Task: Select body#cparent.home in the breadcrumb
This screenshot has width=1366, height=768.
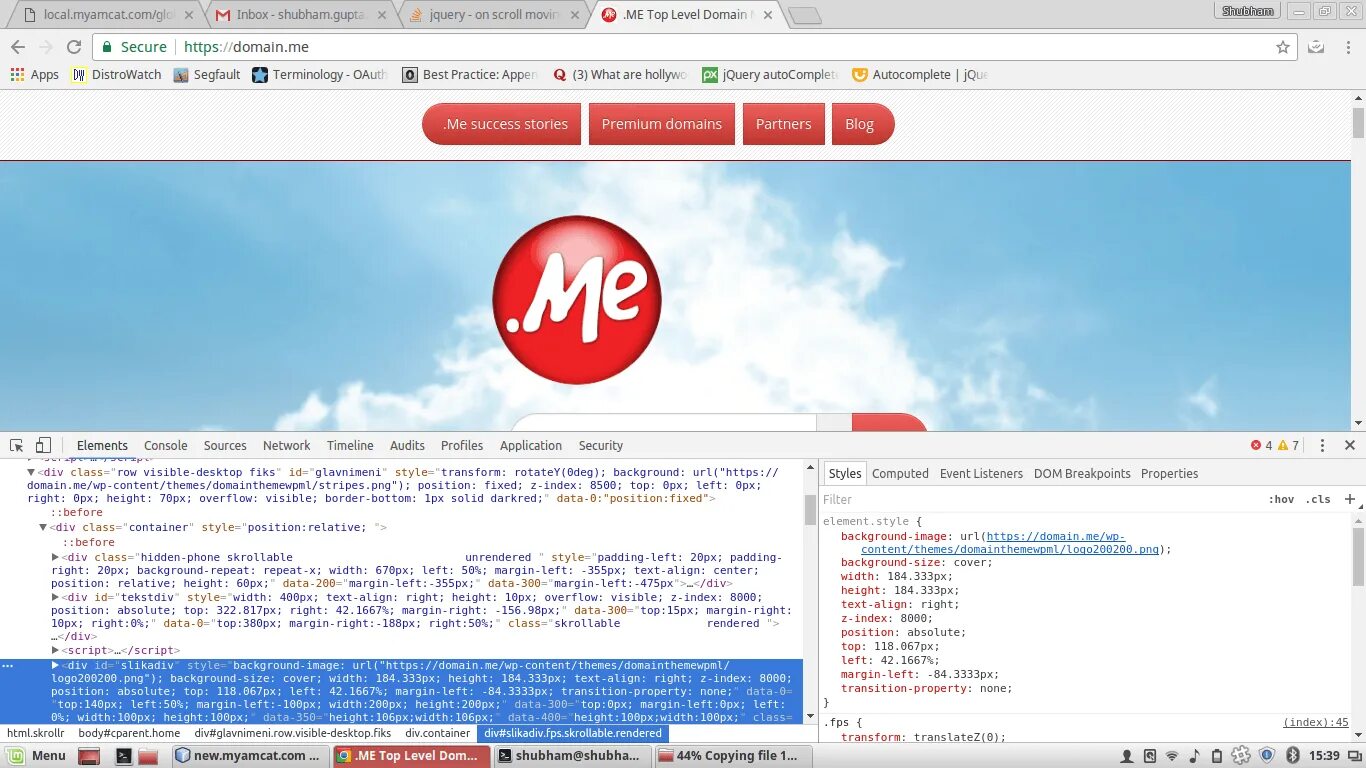Action: (129, 733)
